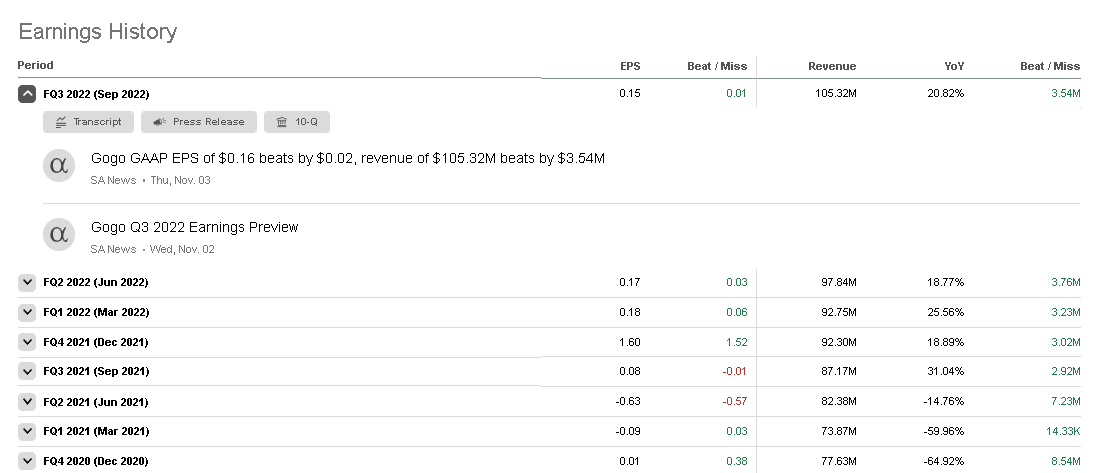
Task: Open the 10-Q filing button
Action: [x=296, y=122]
